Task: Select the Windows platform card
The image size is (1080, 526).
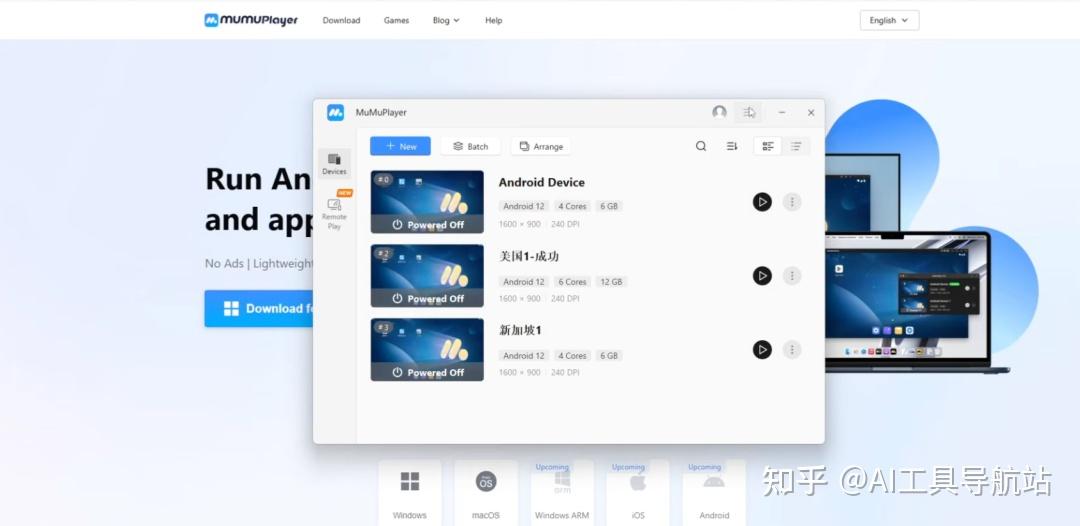Action: (410, 493)
